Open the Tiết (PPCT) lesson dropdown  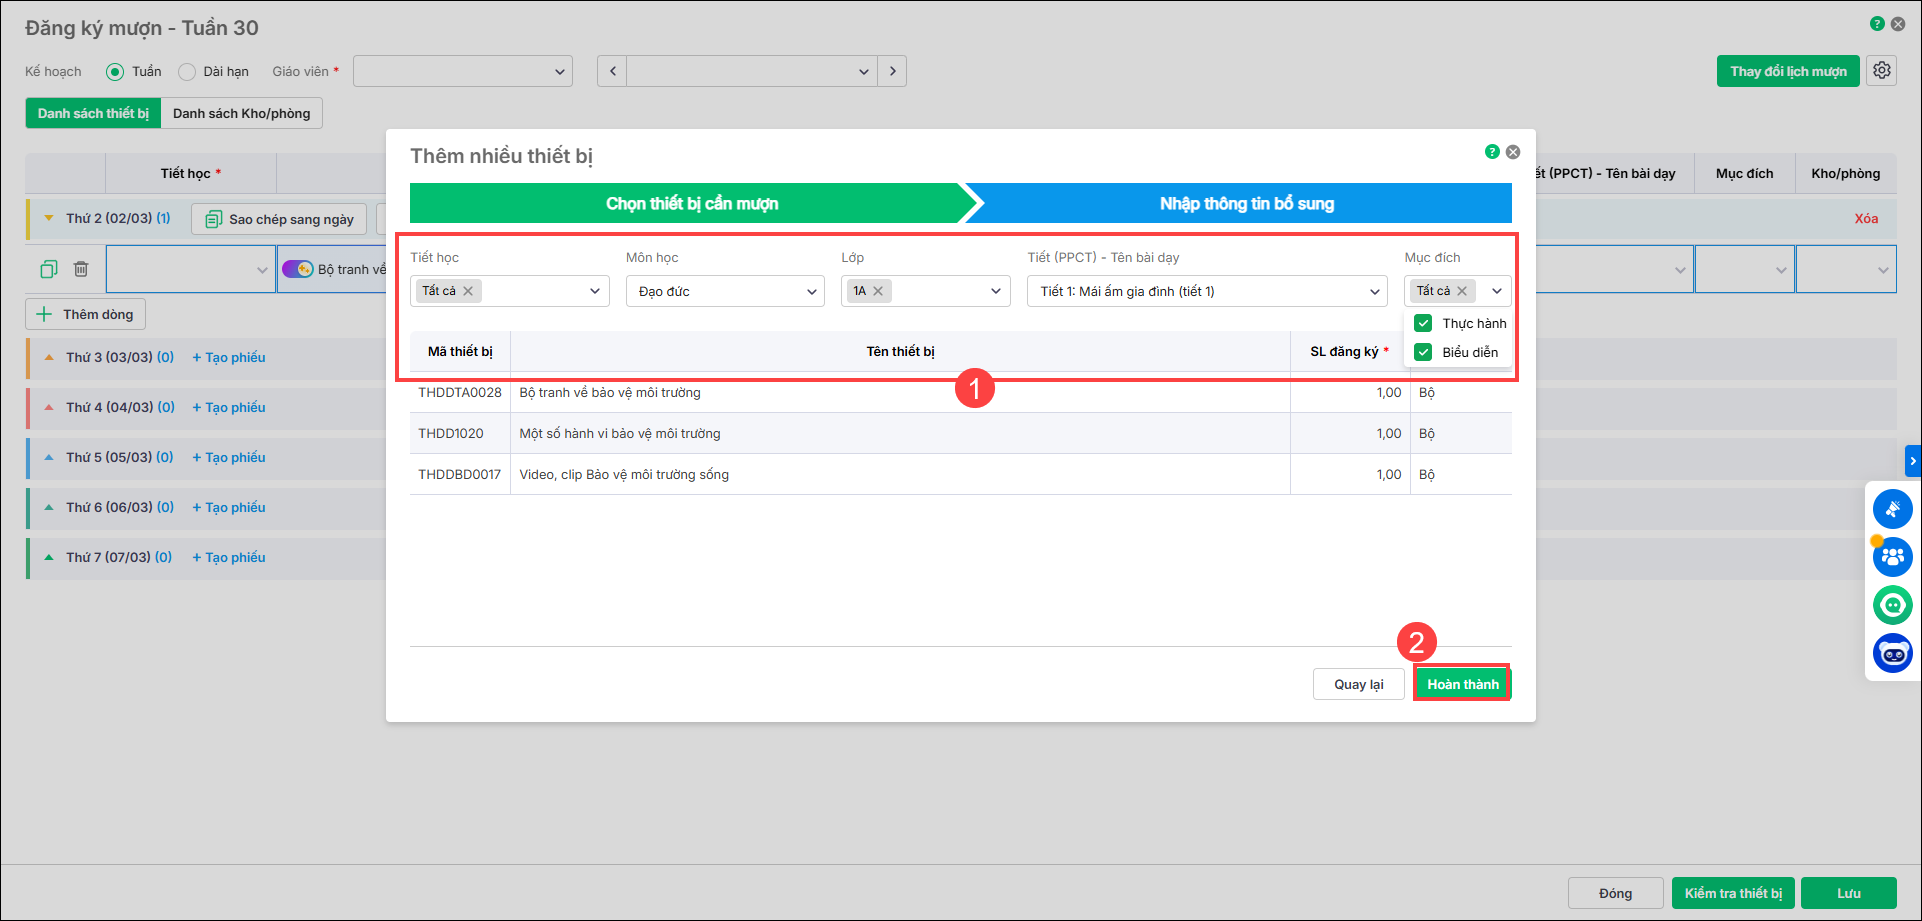click(1206, 291)
